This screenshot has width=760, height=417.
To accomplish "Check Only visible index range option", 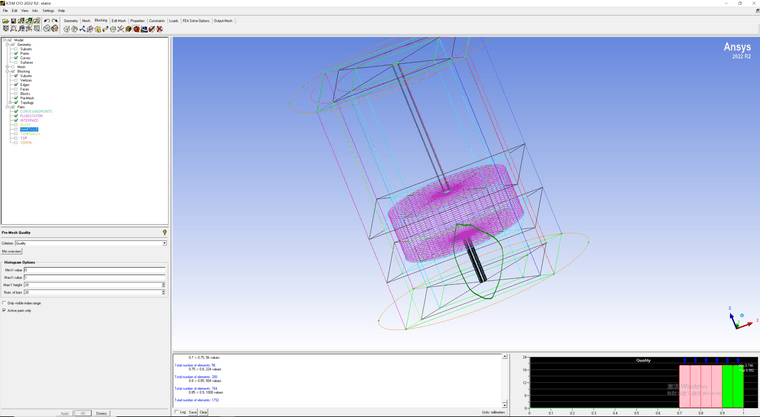I will click(4, 303).
